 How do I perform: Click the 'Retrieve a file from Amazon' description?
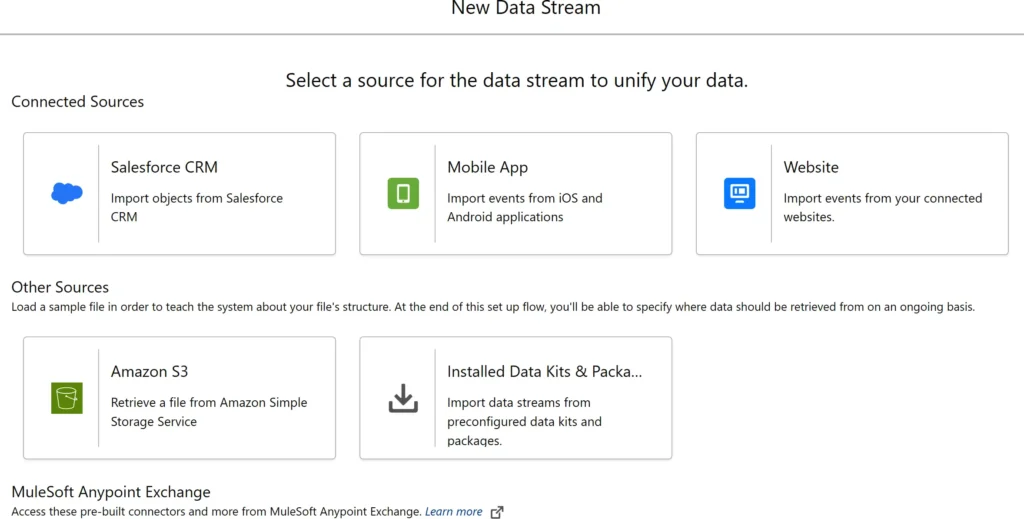point(208,412)
